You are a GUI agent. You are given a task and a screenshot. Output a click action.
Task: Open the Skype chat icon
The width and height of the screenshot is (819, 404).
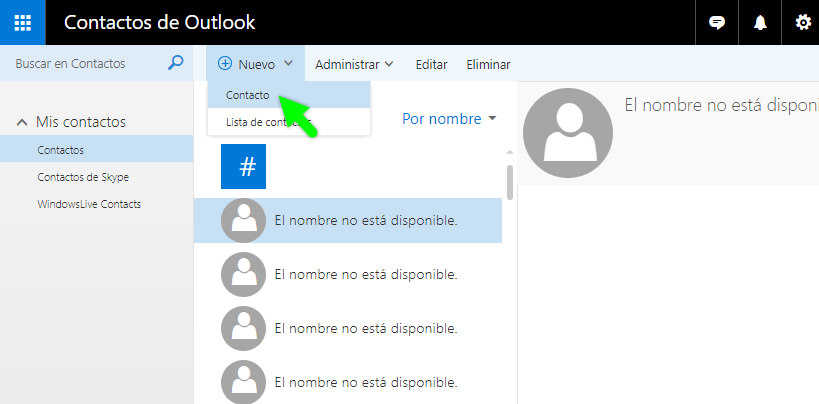pos(716,22)
